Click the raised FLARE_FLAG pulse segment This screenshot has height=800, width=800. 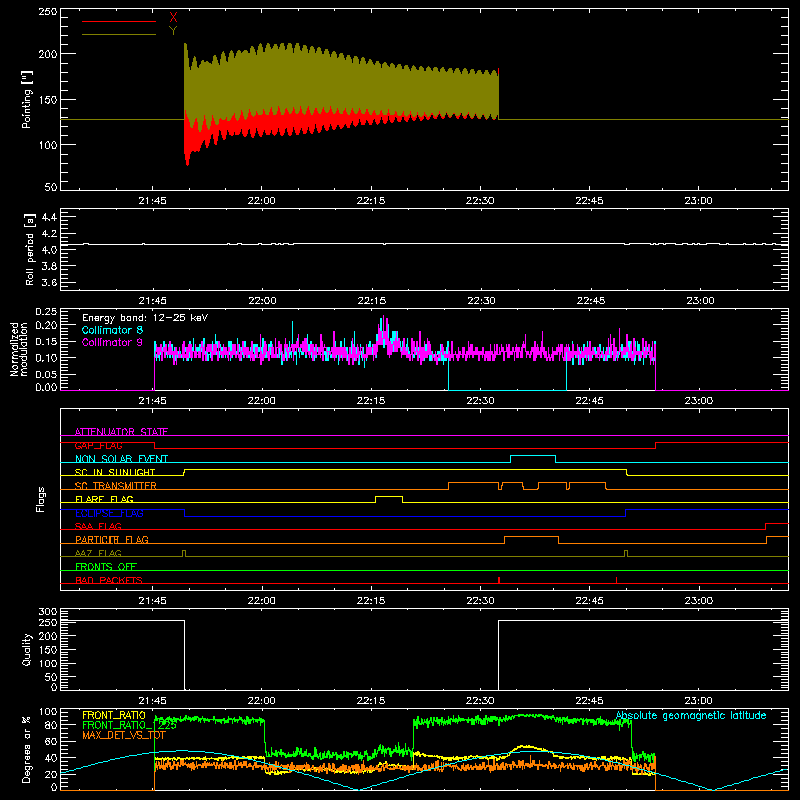(389, 496)
